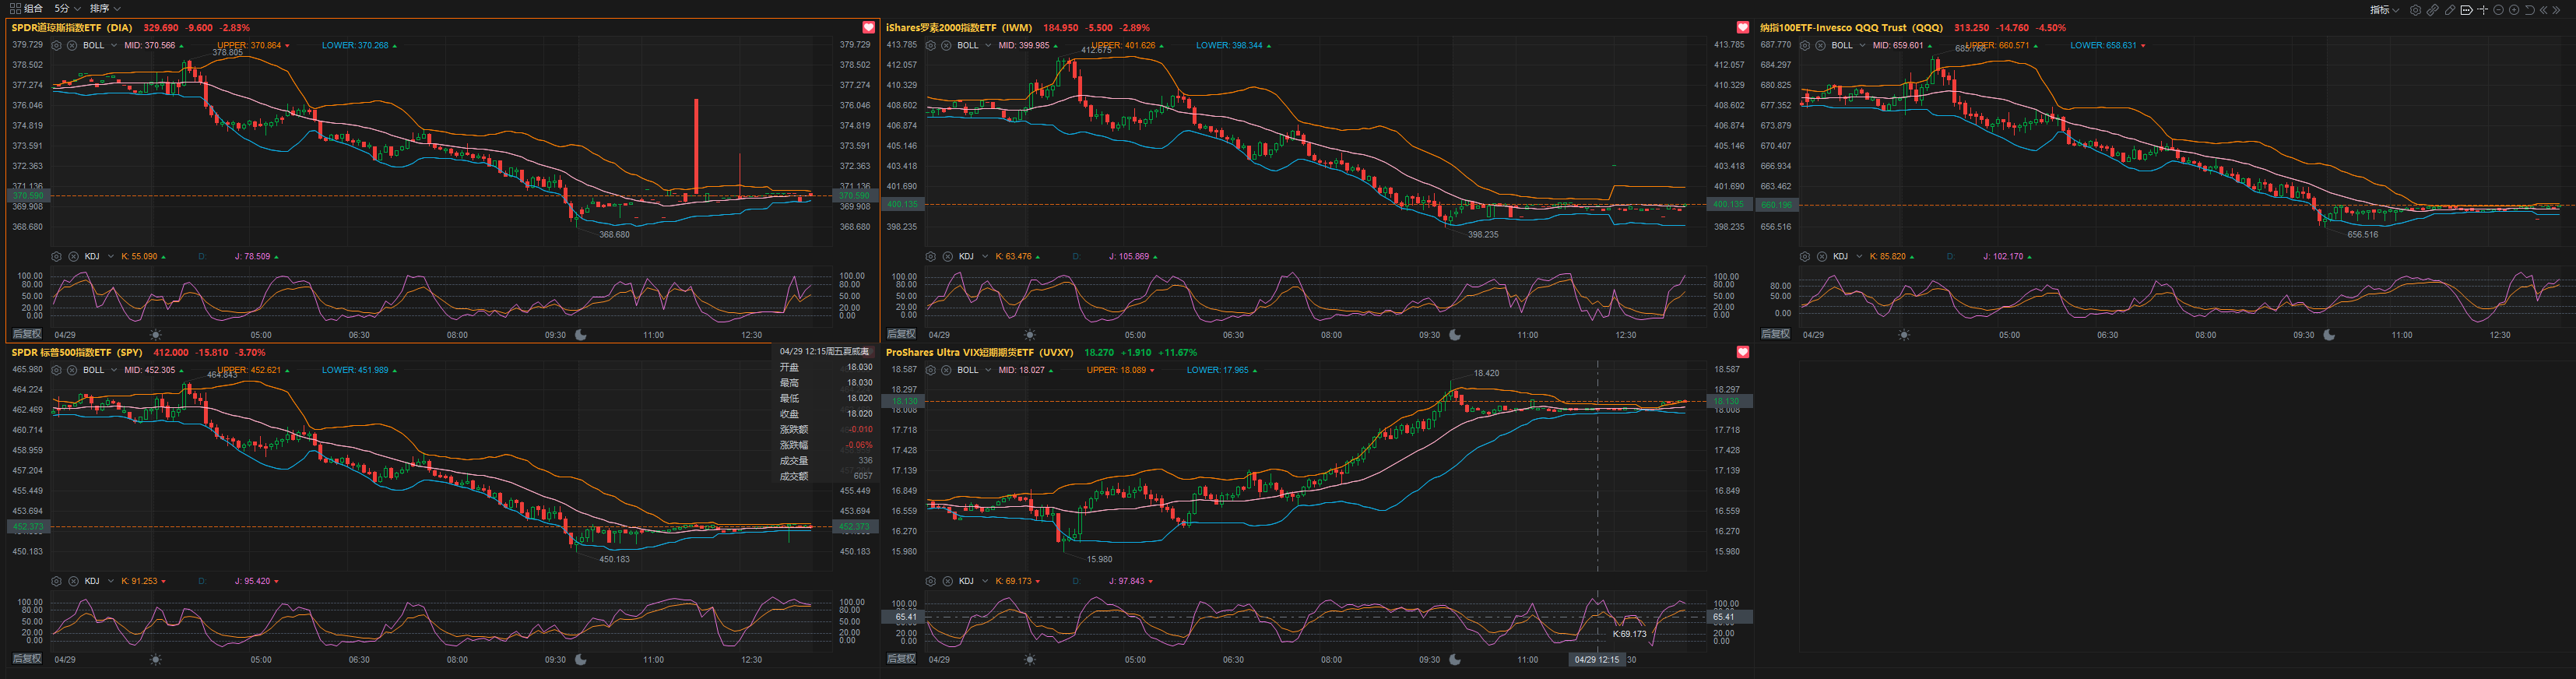Viewport: 2576px width, 679px height.
Task: Remove KDJ indicator on UVXY chart
Action: point(947,581)
